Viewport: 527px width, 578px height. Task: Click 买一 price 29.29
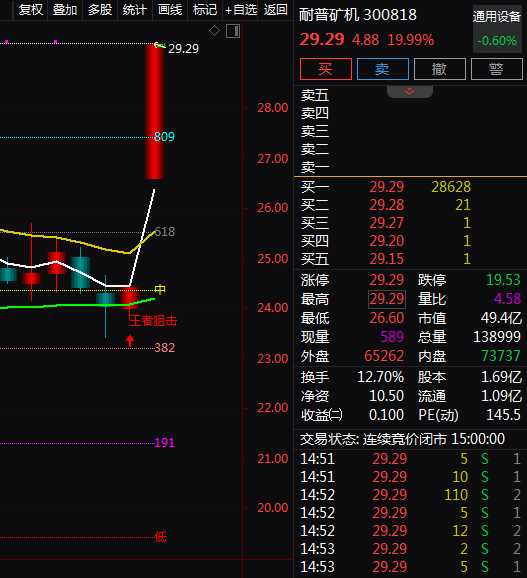click(x=387, y=187)
